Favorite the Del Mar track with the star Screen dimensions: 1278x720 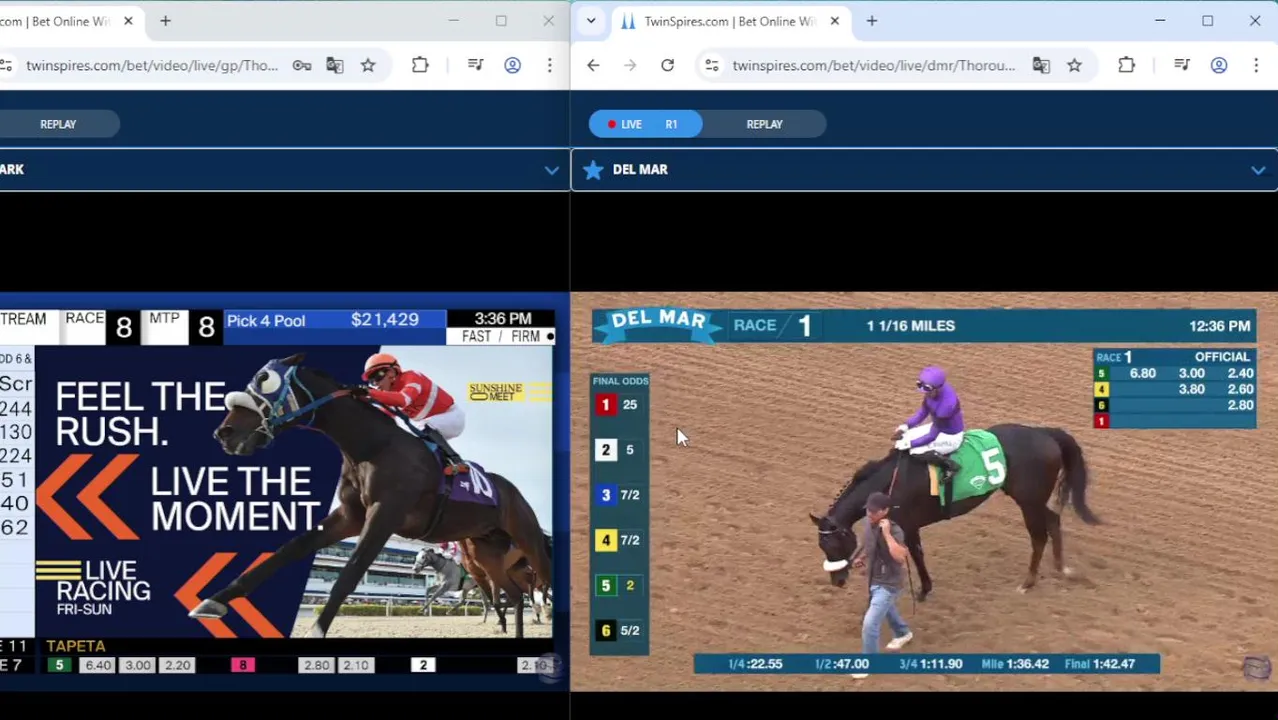tap(593, 170)
